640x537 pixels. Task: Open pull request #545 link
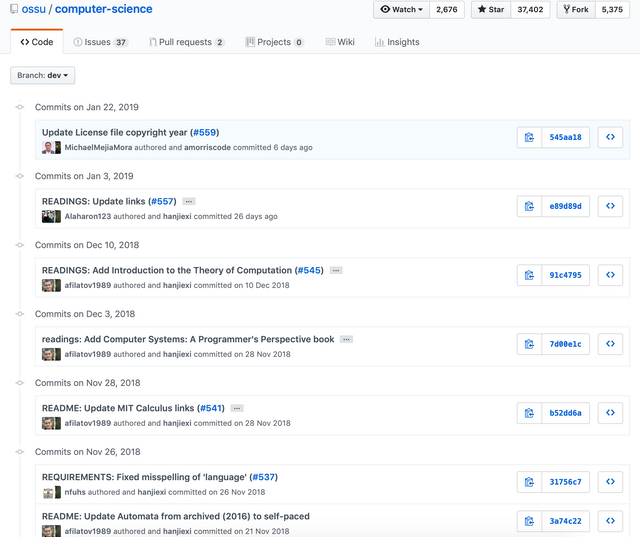coord(309,271)
